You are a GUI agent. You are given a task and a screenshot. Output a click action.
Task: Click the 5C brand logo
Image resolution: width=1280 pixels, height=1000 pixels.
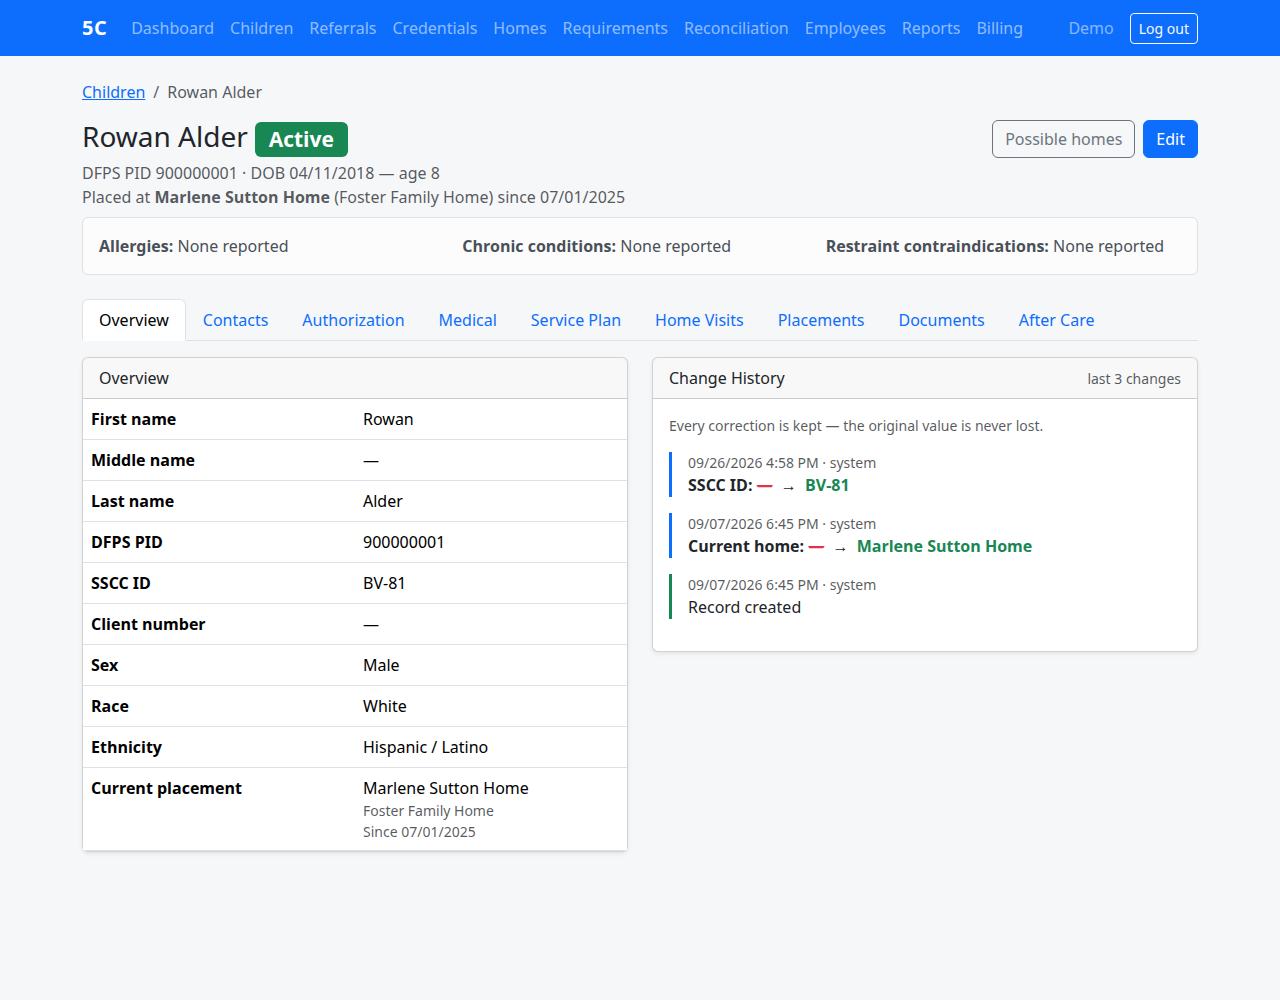click(94, 28)
